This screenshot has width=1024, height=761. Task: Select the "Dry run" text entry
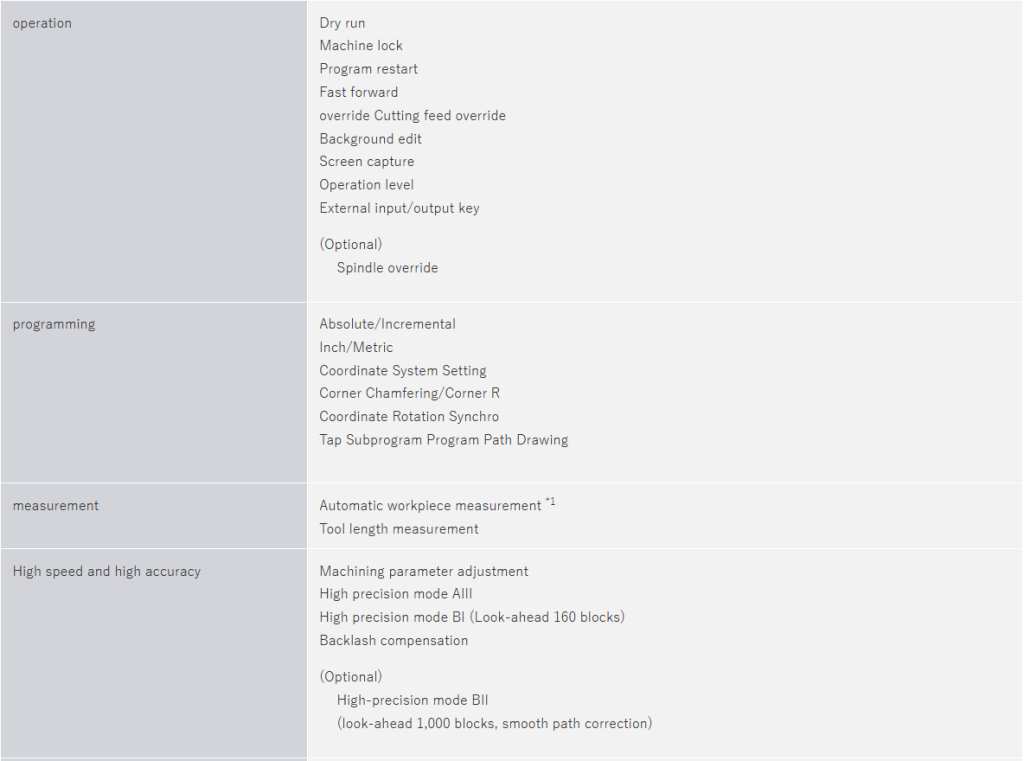342,23
